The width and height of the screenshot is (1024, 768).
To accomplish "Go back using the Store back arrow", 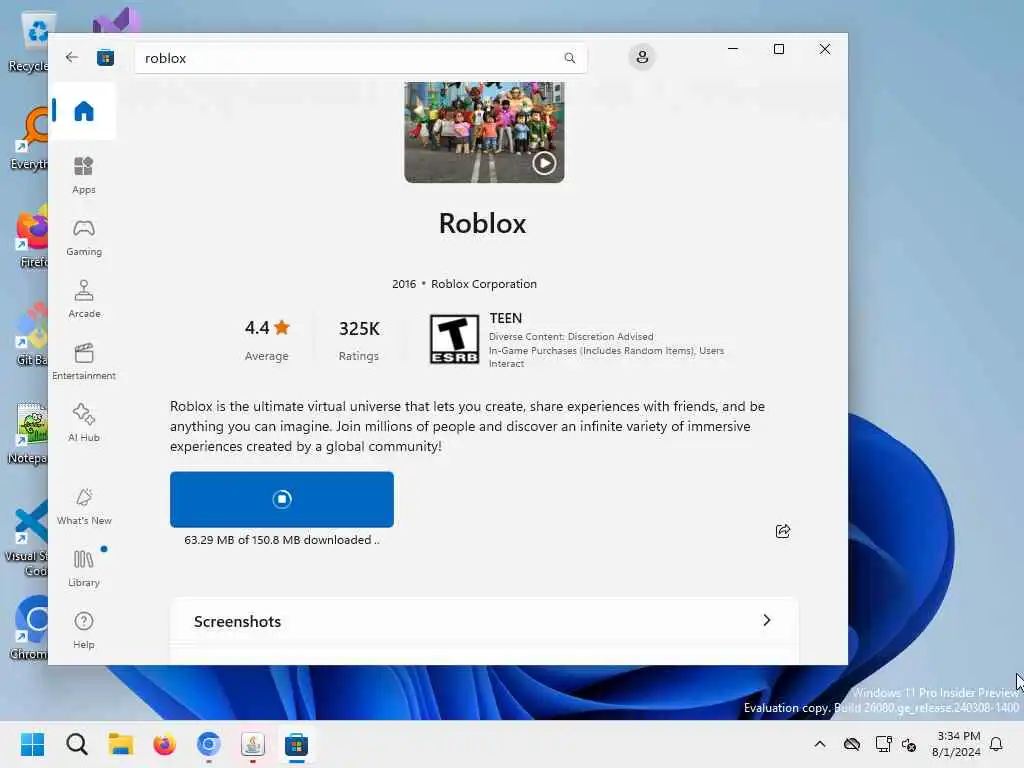I will (x=72, y=57).
